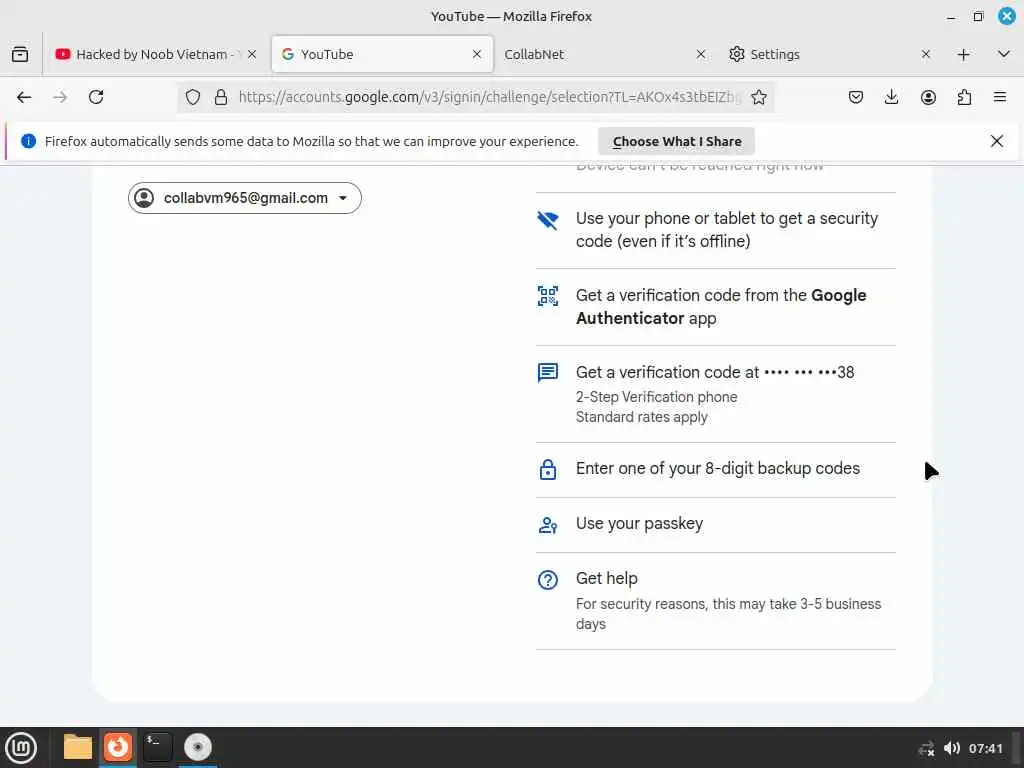Click Choose What I Share button
Screen dimensions: 1024x768
coord(677,142)
